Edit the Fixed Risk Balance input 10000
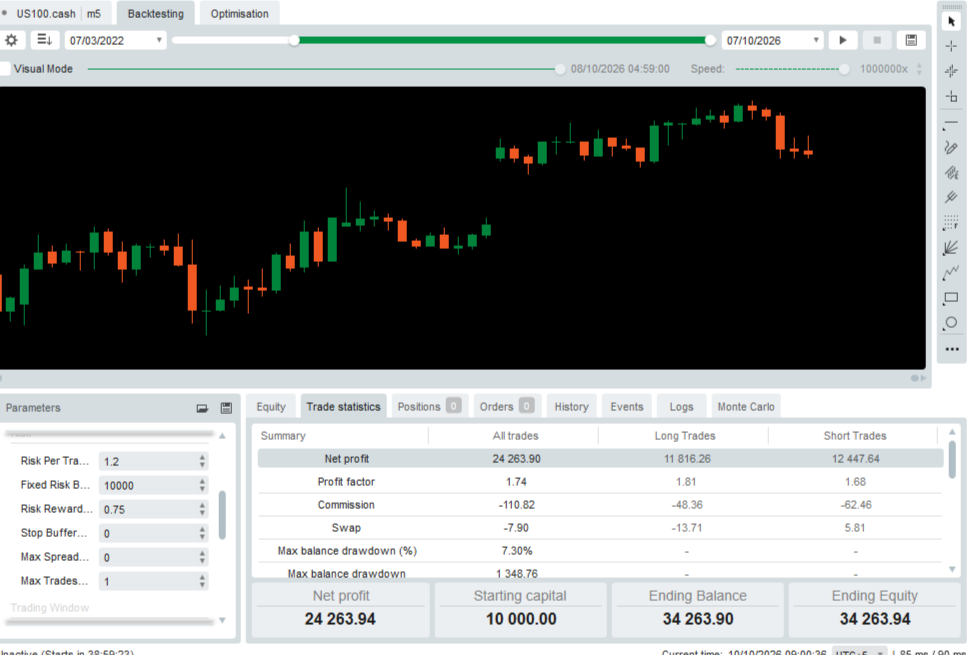Screen dimensions: 971x655 click(149, 485)
